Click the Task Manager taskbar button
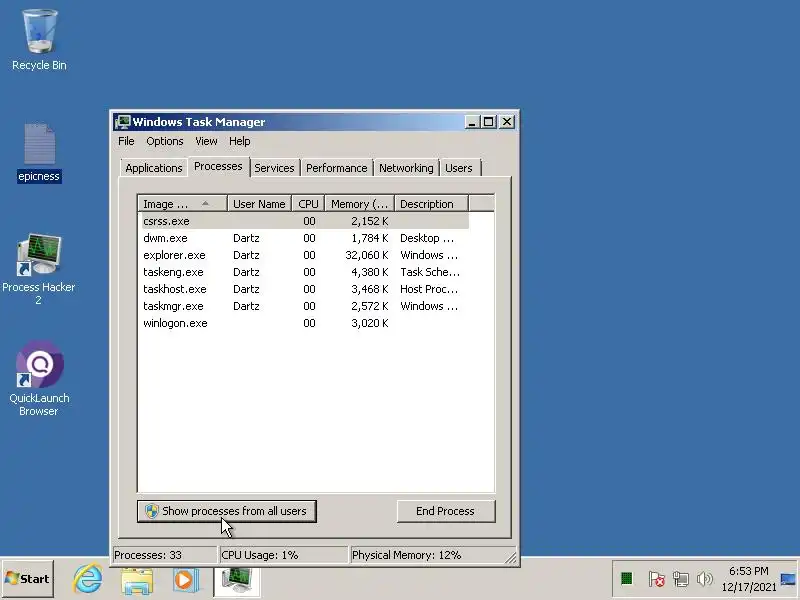This screenshot has width=800, height=600. (237, 580)
